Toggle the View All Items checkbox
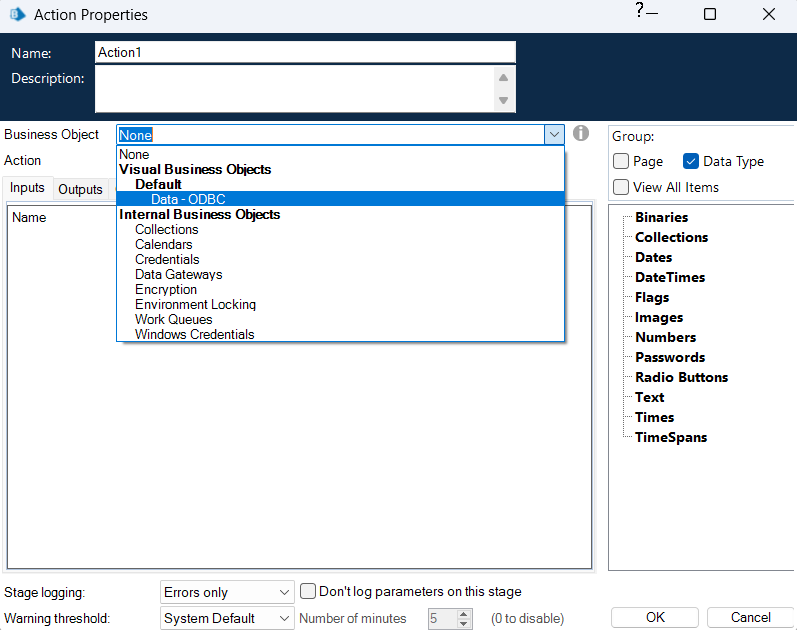This screenshot has width=797, height=630. pos(621,187)
